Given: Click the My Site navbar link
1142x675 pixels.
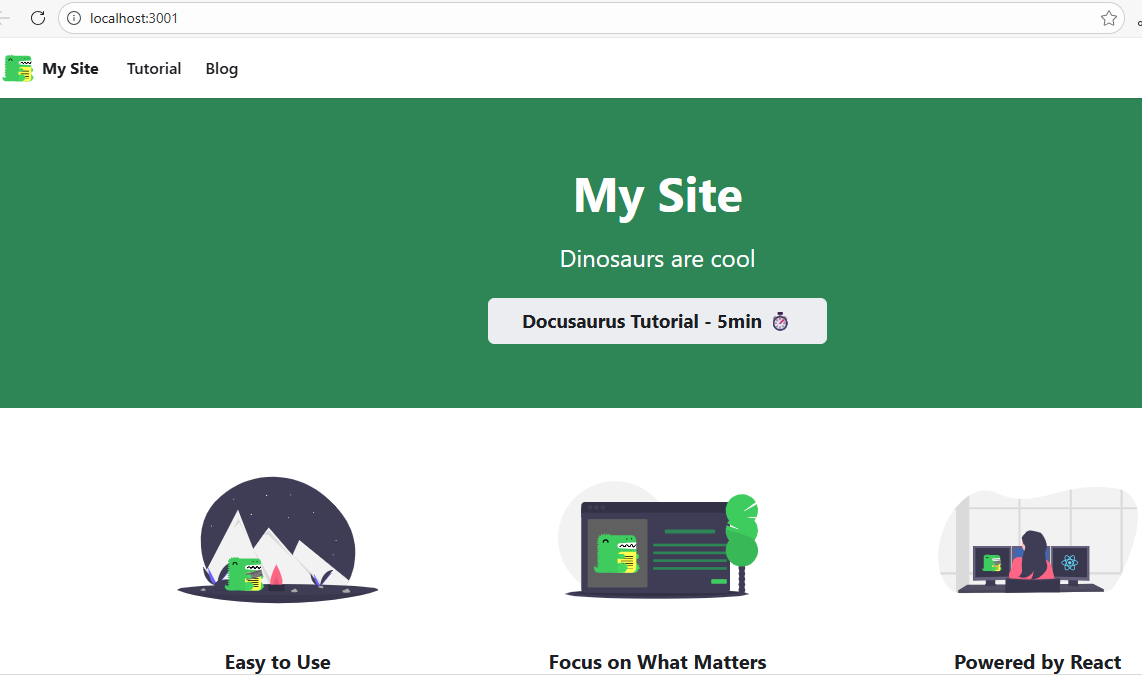Looking at the screenshot, I should click(70, 68).
